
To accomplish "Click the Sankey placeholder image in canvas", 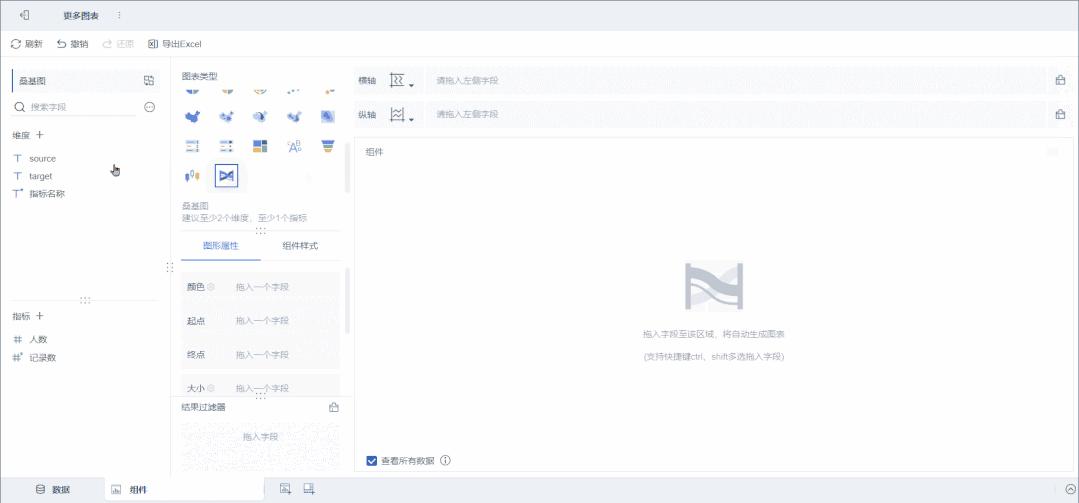I will [714, 286].
